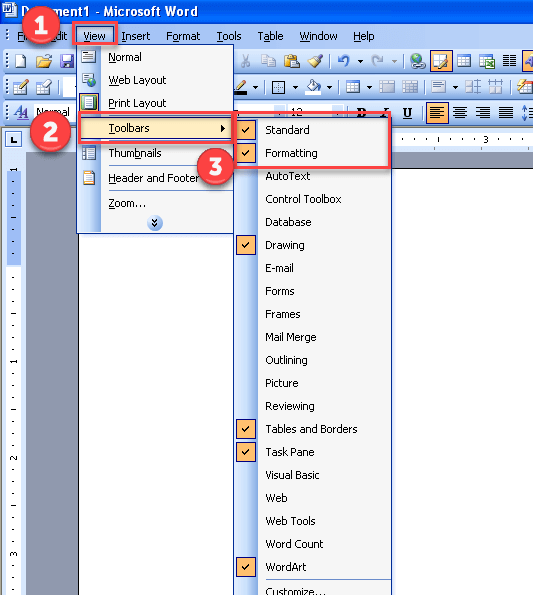Click the Format Painter brush icon
Screen dimensions: 533x595
(x=315, y=61)
